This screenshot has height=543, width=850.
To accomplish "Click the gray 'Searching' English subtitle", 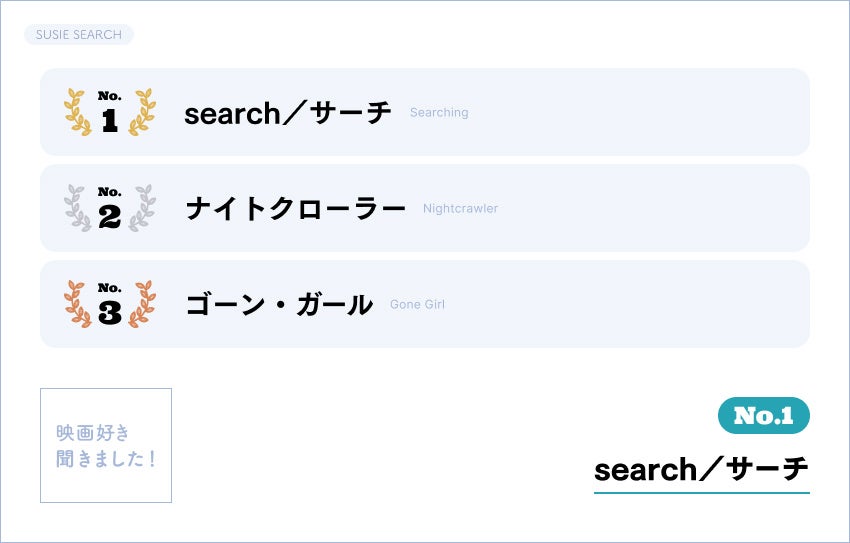I will [x=439, y=113].
